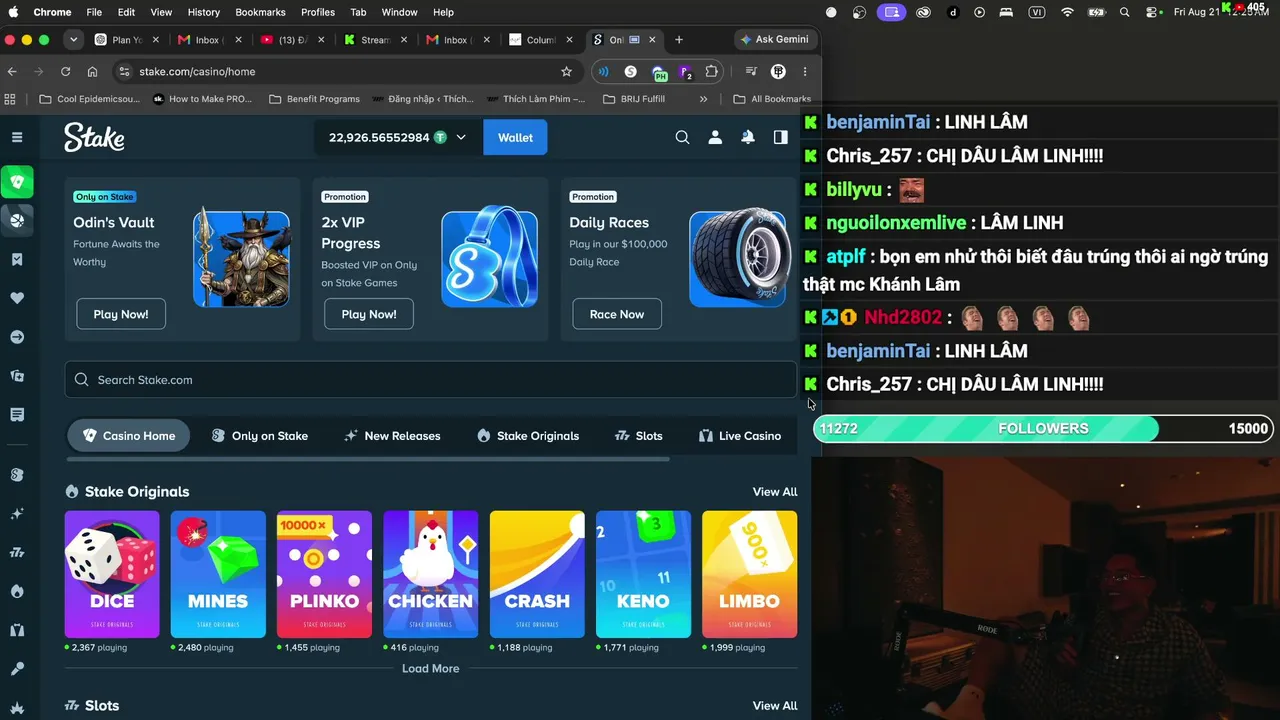The image size is (1280, 720).
Task: Open the site search magnifier icon
Action: 682,137
